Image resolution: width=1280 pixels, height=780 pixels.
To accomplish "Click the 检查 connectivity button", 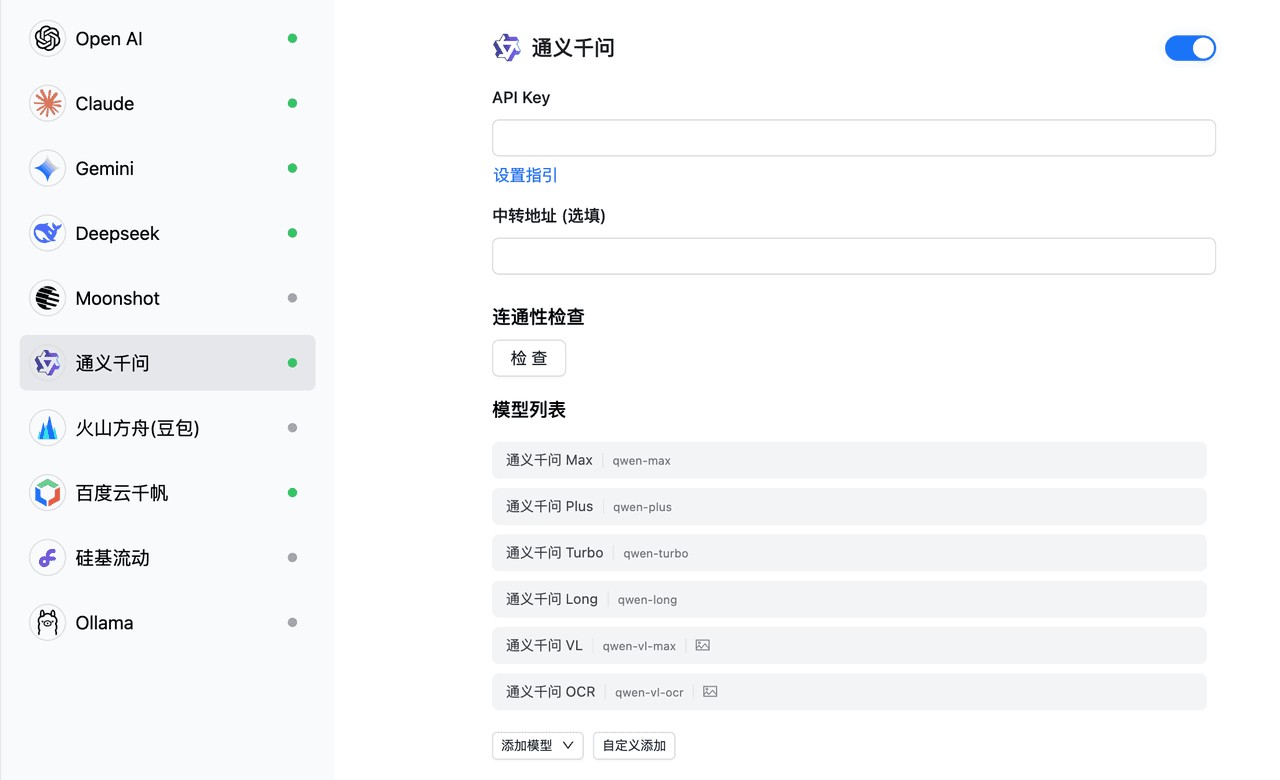I will click(x=529, y=358).
